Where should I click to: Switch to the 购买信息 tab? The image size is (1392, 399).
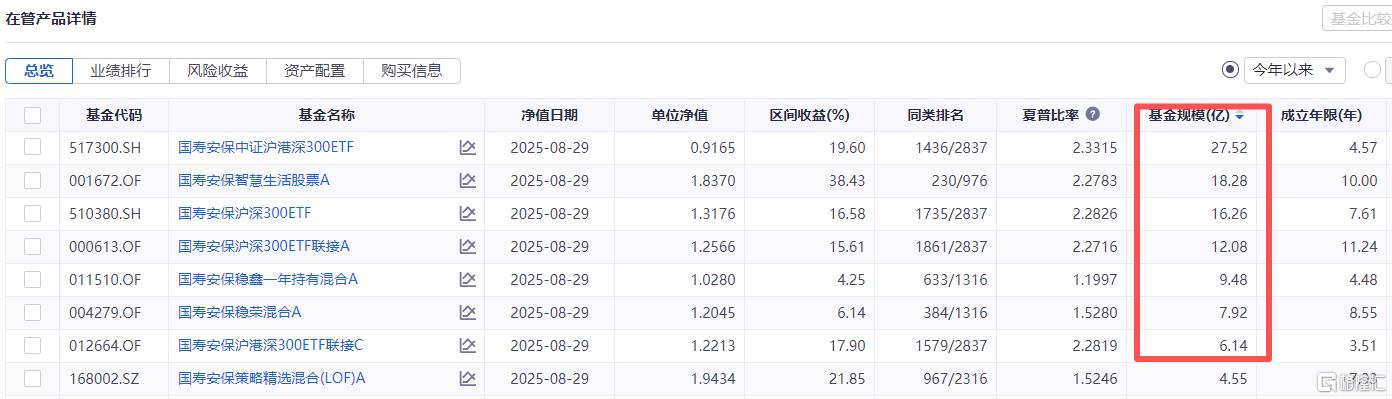(412, 71)
